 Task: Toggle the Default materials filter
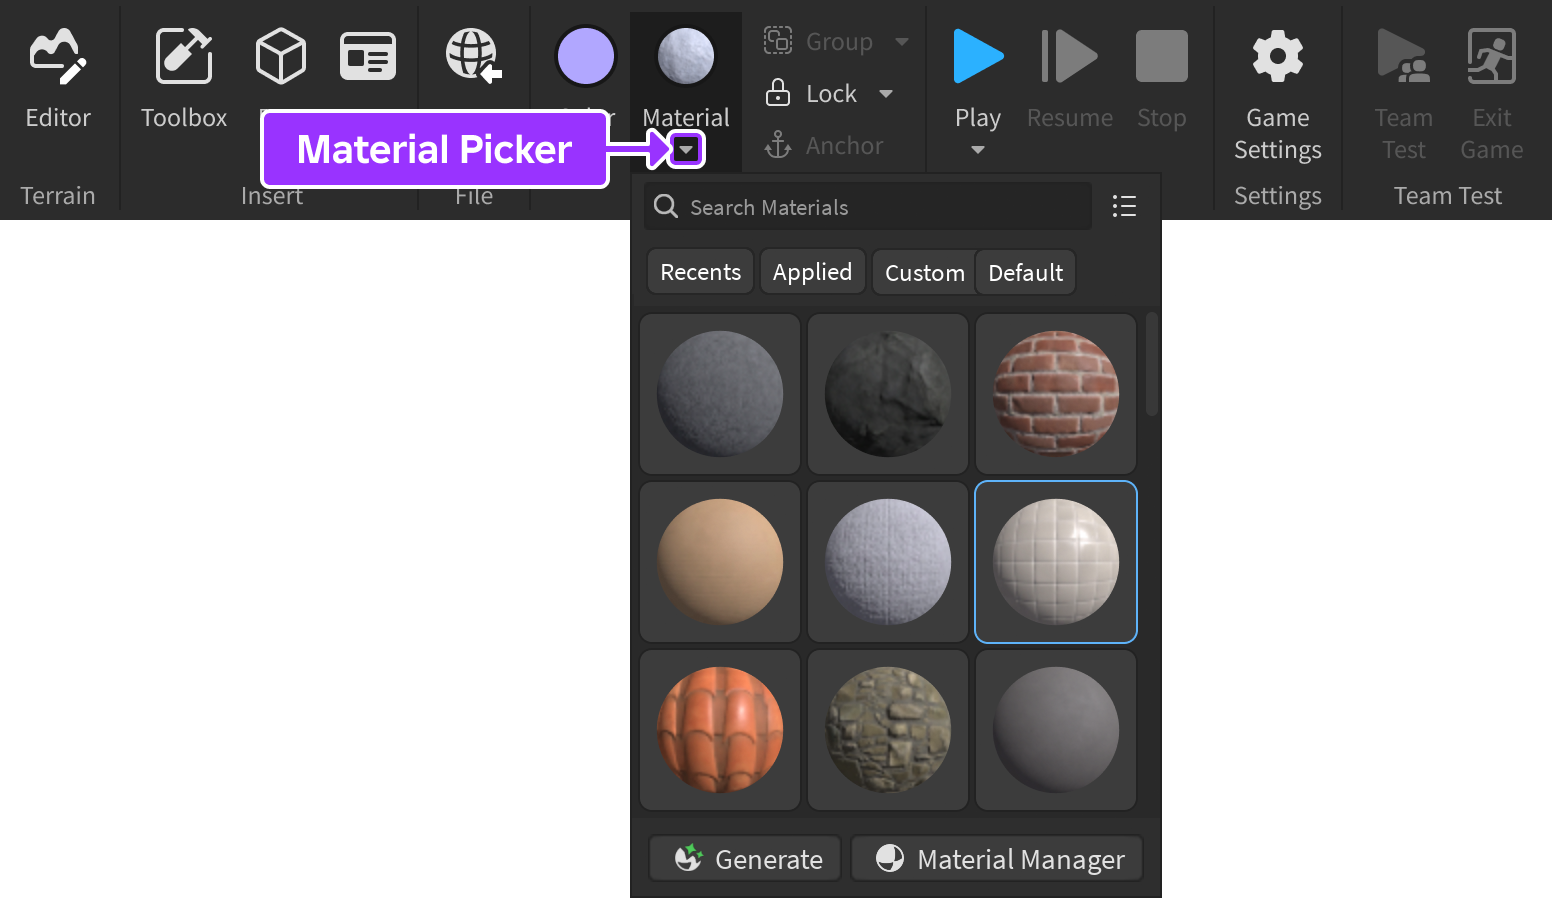coord(1025,273)
